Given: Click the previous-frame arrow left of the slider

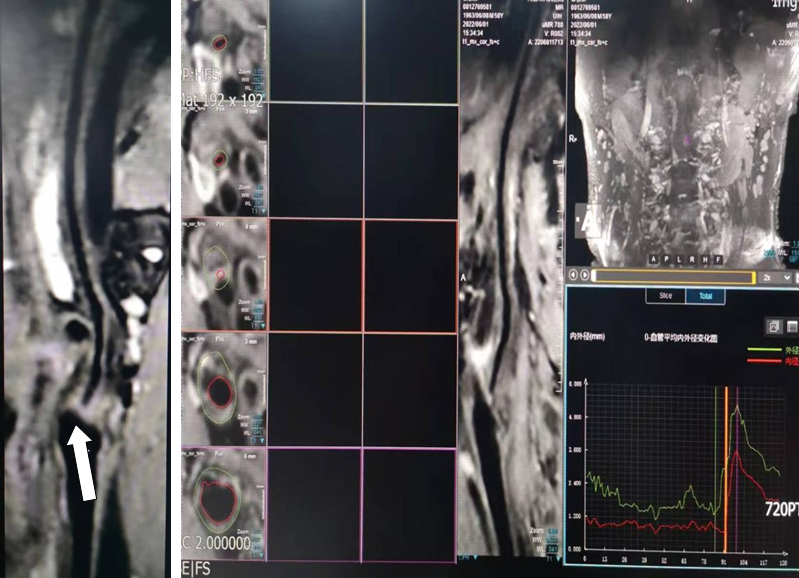Looking at the screenshot, I should click(574, 275).
